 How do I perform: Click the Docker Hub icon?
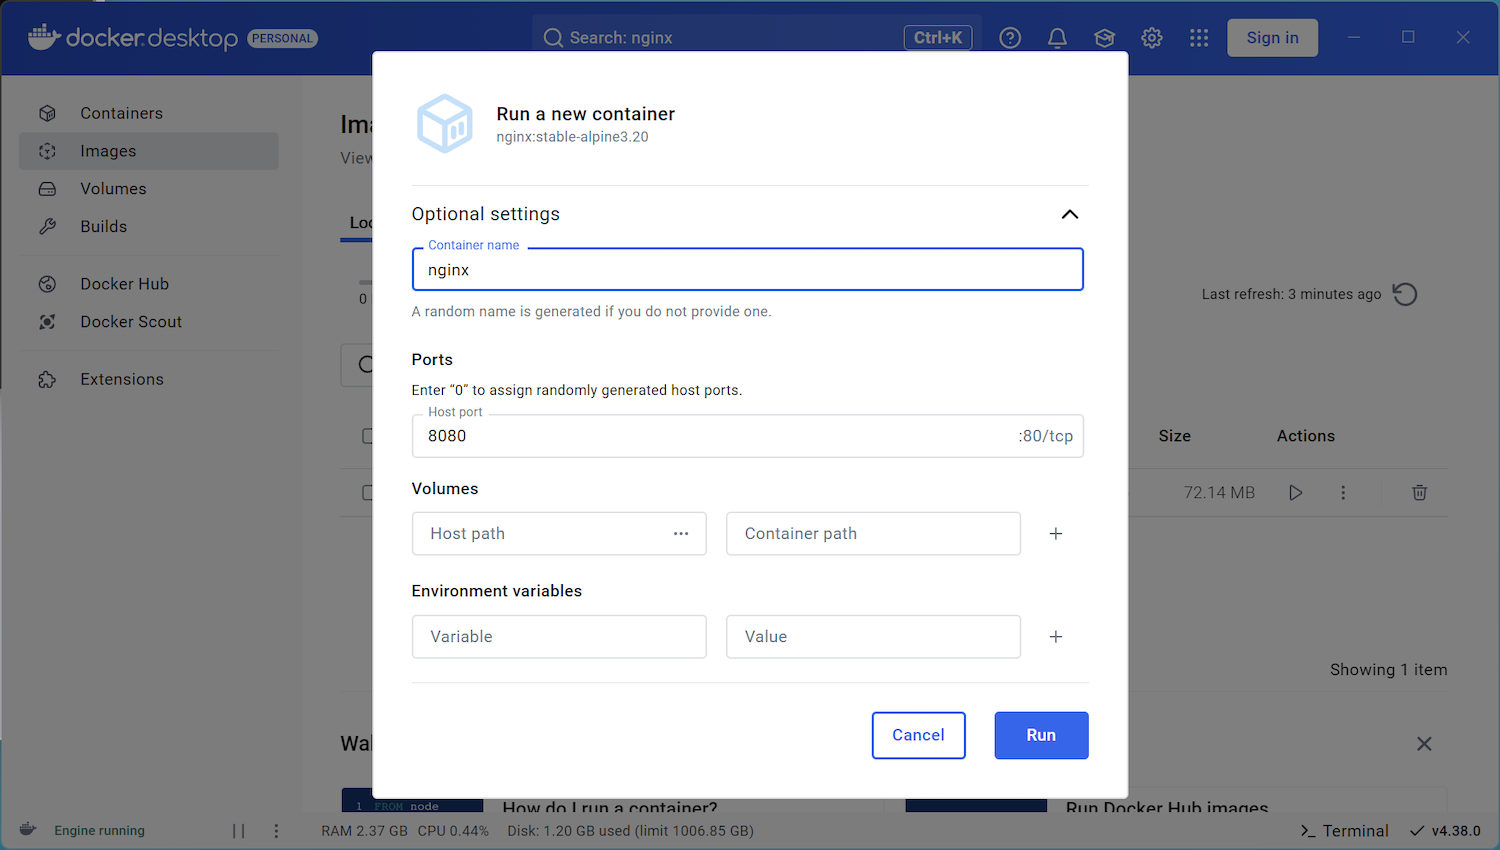point(47,284)
